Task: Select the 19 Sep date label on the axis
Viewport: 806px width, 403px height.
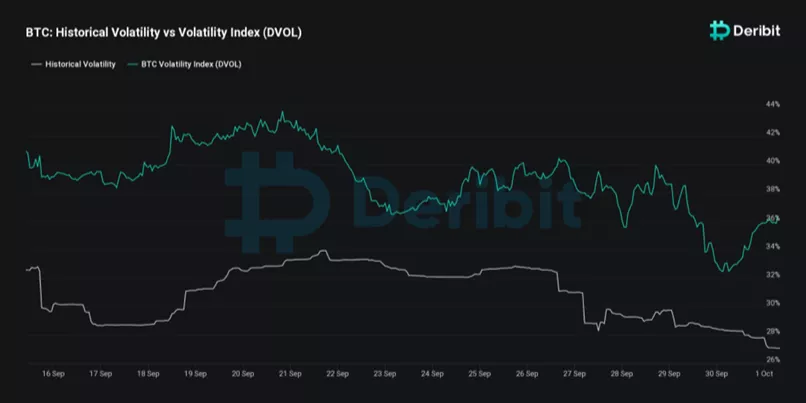Action: point(194,374)
